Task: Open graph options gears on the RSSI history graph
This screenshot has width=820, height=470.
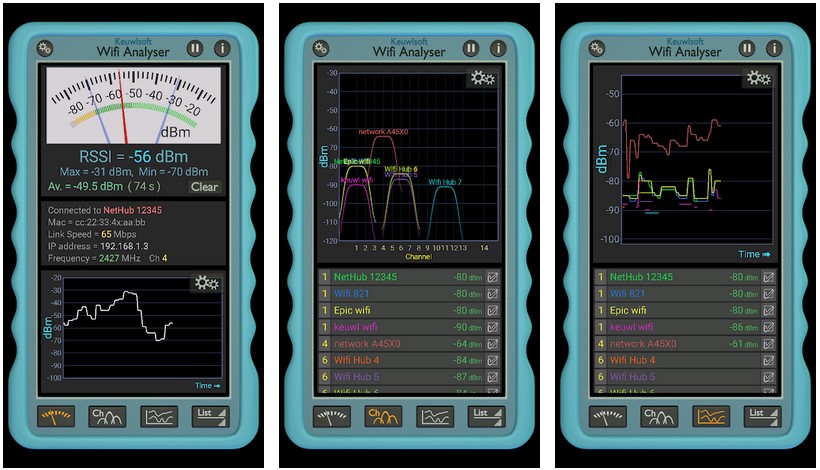Action: click(x=207, y=283)
